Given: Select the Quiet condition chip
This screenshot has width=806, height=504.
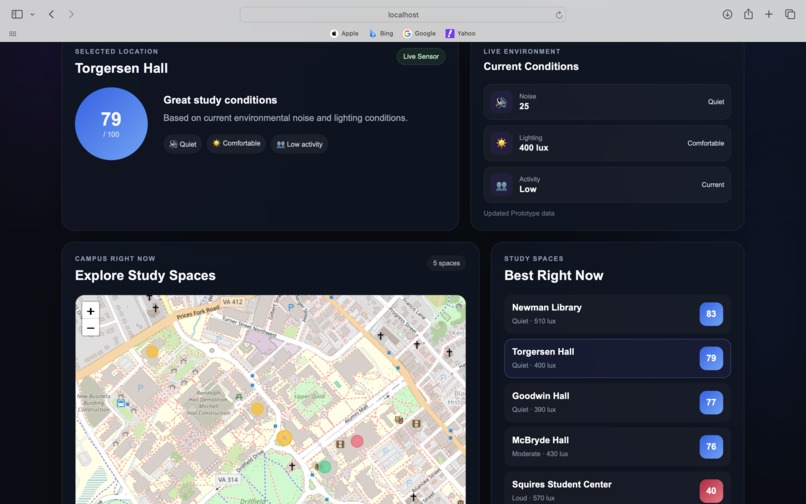Looking at the screenshot, I should point(182,144).
